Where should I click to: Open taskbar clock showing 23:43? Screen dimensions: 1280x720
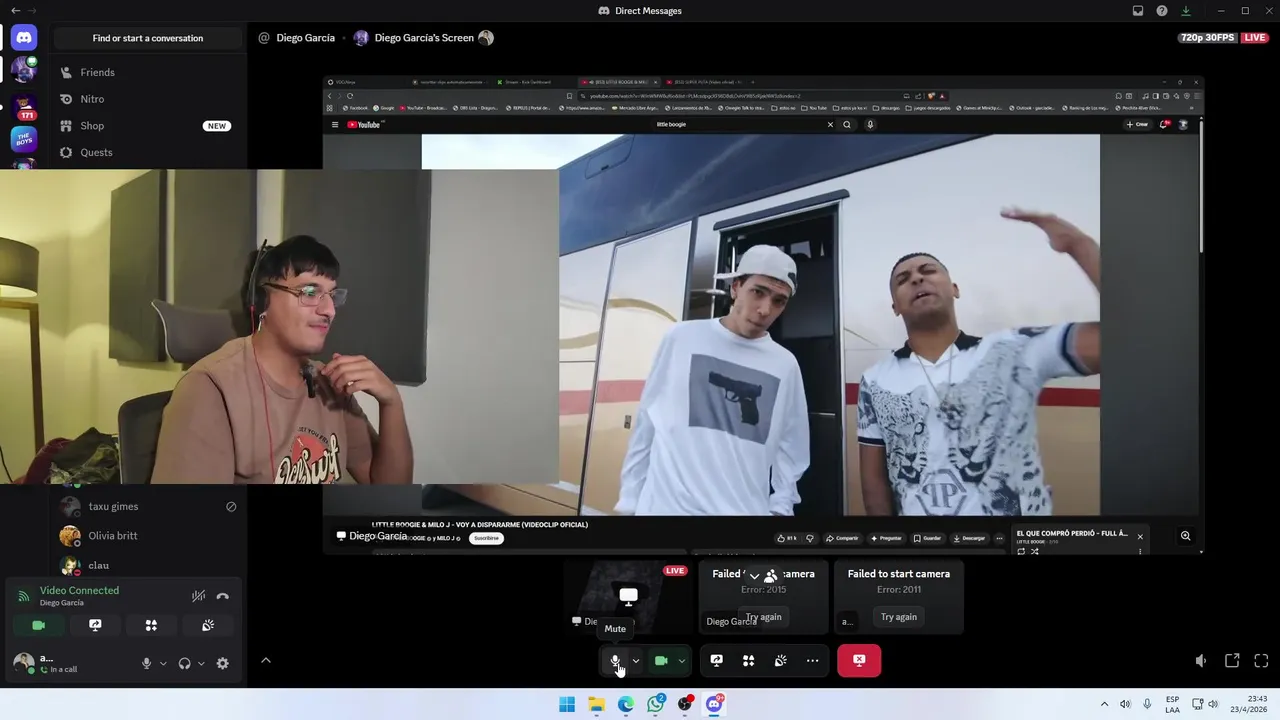point(1249,704)
